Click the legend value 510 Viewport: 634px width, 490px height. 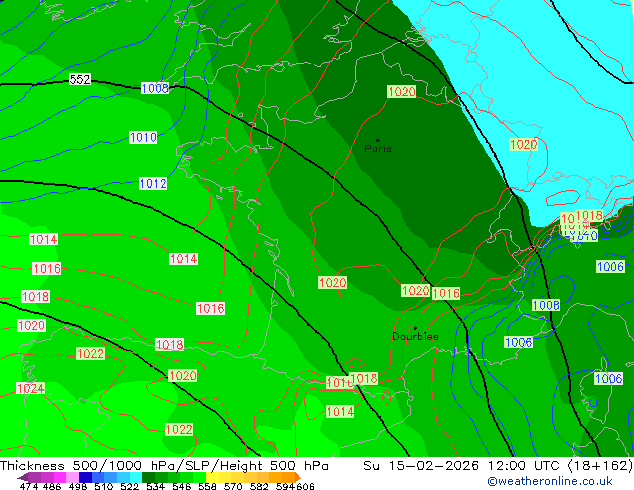(x=104, y=486)
